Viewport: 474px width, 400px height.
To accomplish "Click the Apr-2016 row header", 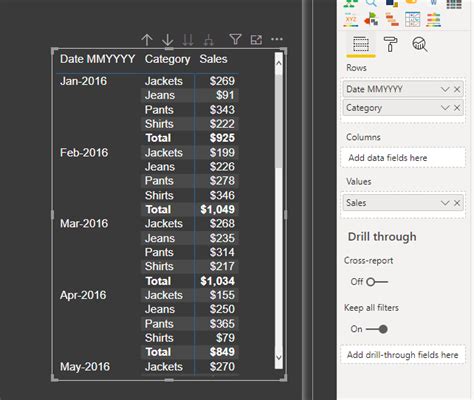I will coord(83,295).
